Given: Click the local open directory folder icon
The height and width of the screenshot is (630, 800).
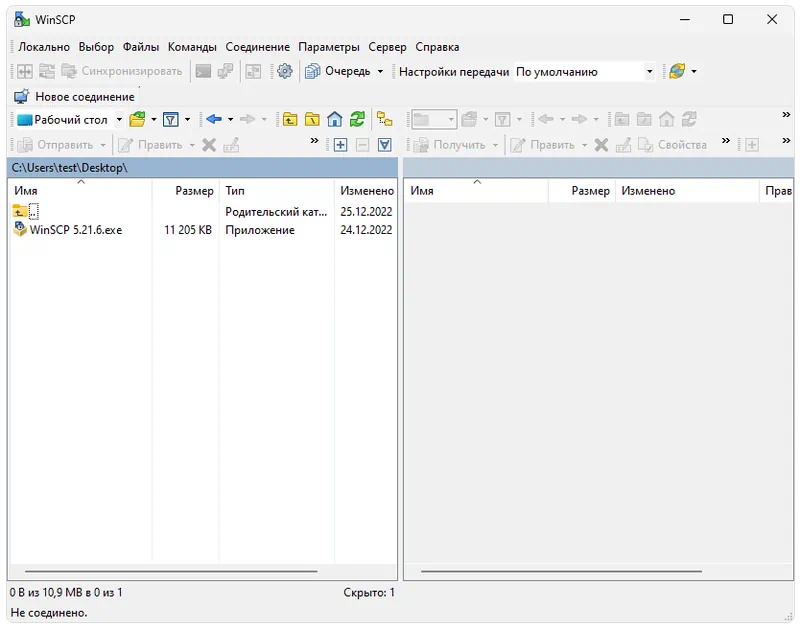Looking at the screenshot, I should pyautogui.click(x=137, y=120).
